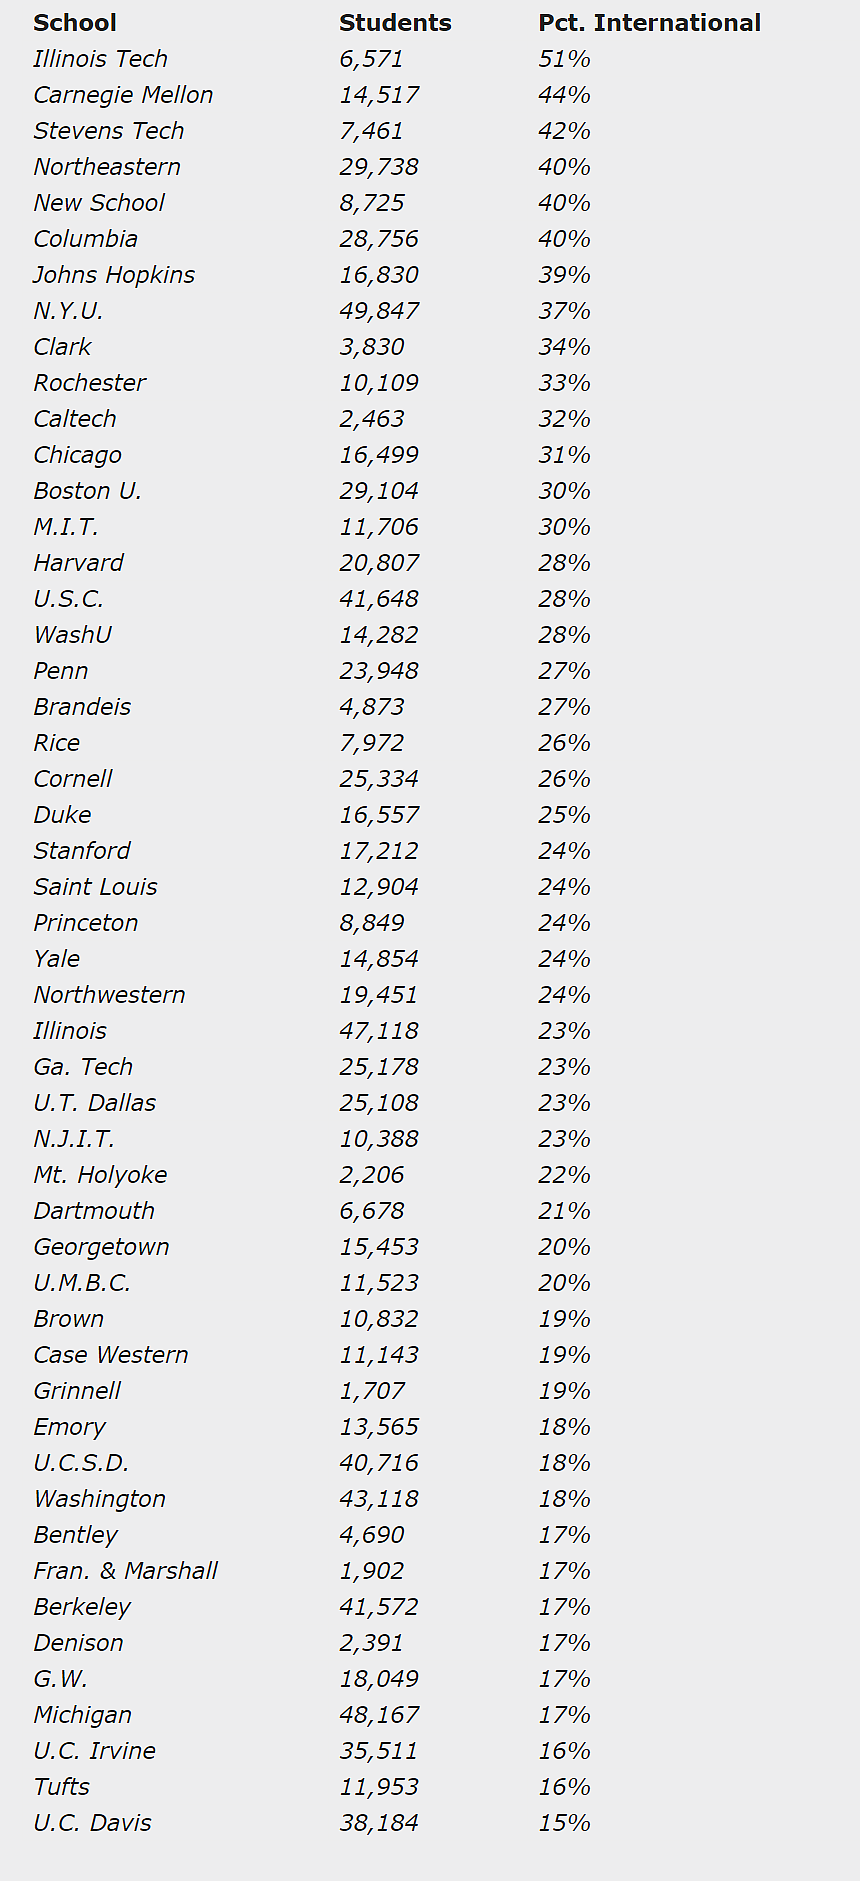Select the Caltech school name
Image resolution: width=860 pixels, height=1881 pixels.
click(x=75, y=419)
